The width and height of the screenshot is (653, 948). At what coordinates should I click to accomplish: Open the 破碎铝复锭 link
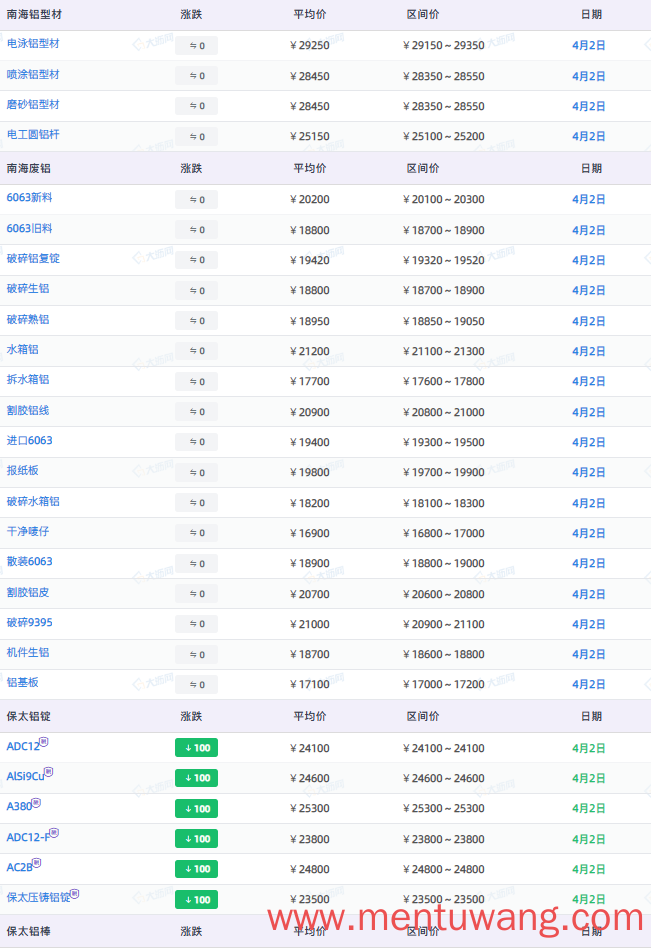point(33,259)
